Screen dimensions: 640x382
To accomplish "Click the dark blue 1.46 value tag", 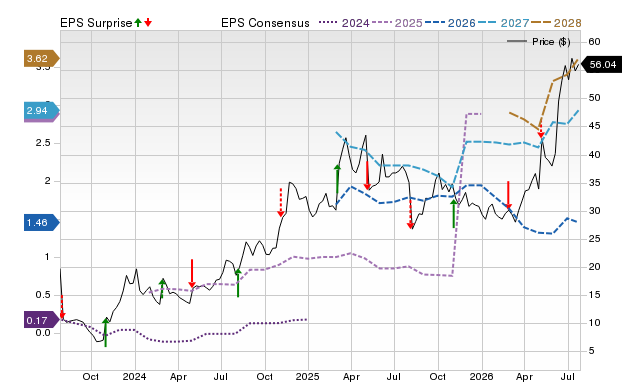I will coord(41,223).
